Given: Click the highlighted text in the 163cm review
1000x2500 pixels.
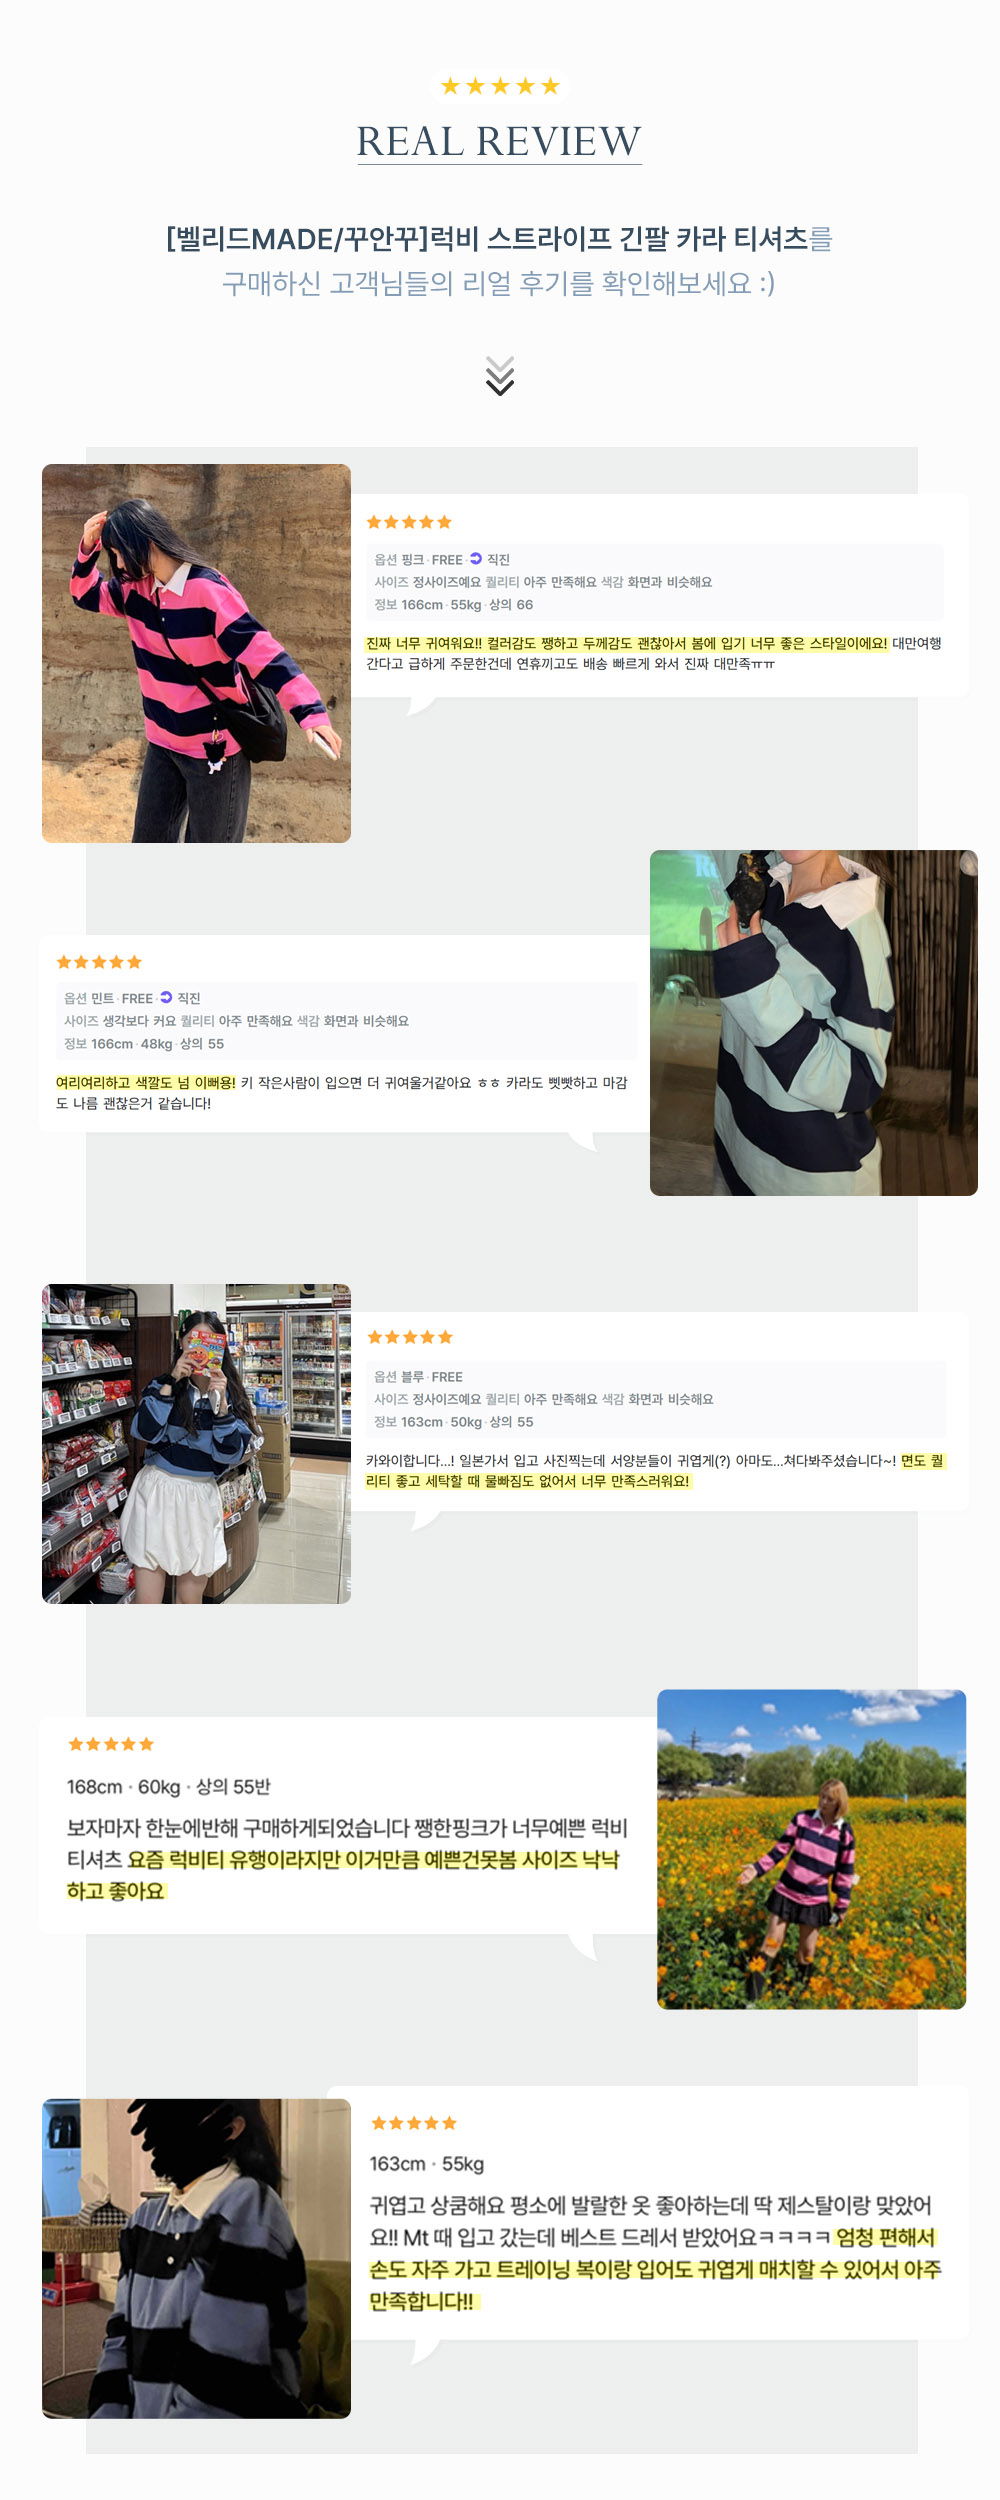Looking at the screenshot, I should point(655,2268).
